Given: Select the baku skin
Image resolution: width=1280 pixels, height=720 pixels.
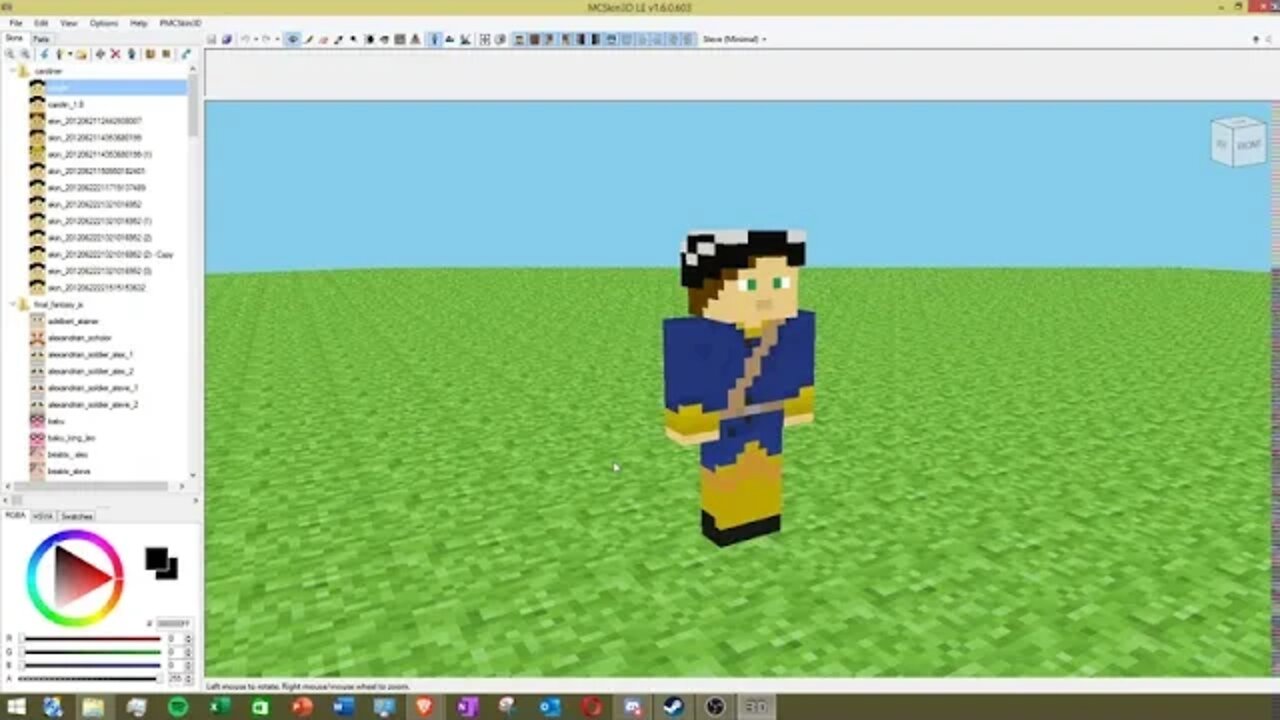Looking at the screenshot, I should (56, 421).
